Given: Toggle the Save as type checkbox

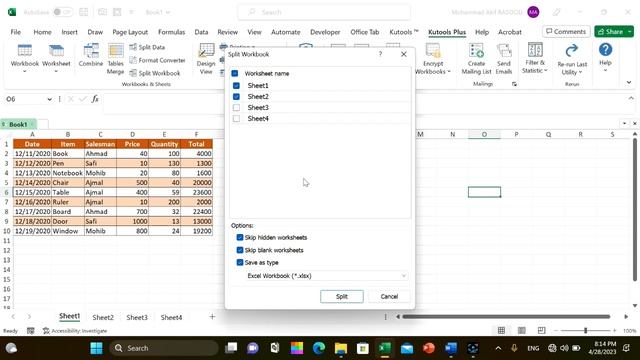Looking at the screenshot, I should click(x=240, y=262).
